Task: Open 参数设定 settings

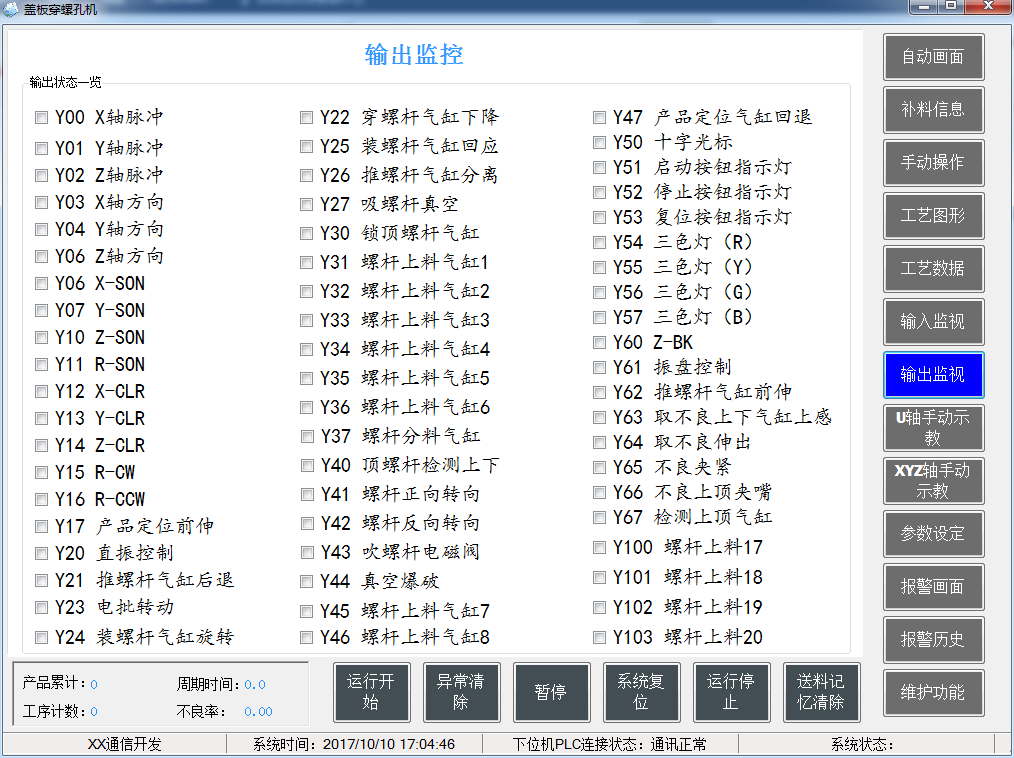Action: pyautogui.click(x=933, y=534)
